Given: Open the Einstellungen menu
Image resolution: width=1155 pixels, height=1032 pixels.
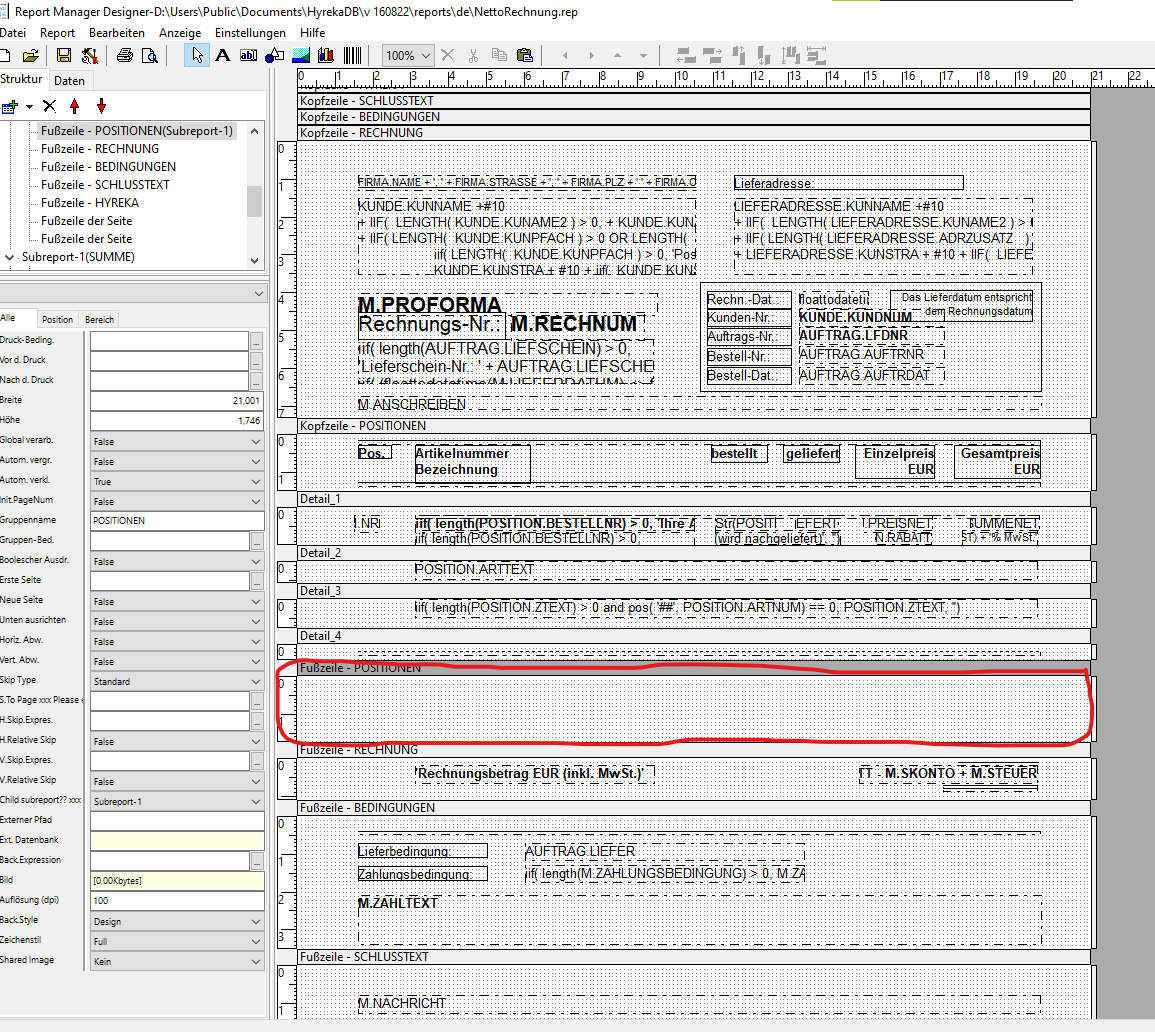Looking at the screenshot, I should click(x=250, y=32).
